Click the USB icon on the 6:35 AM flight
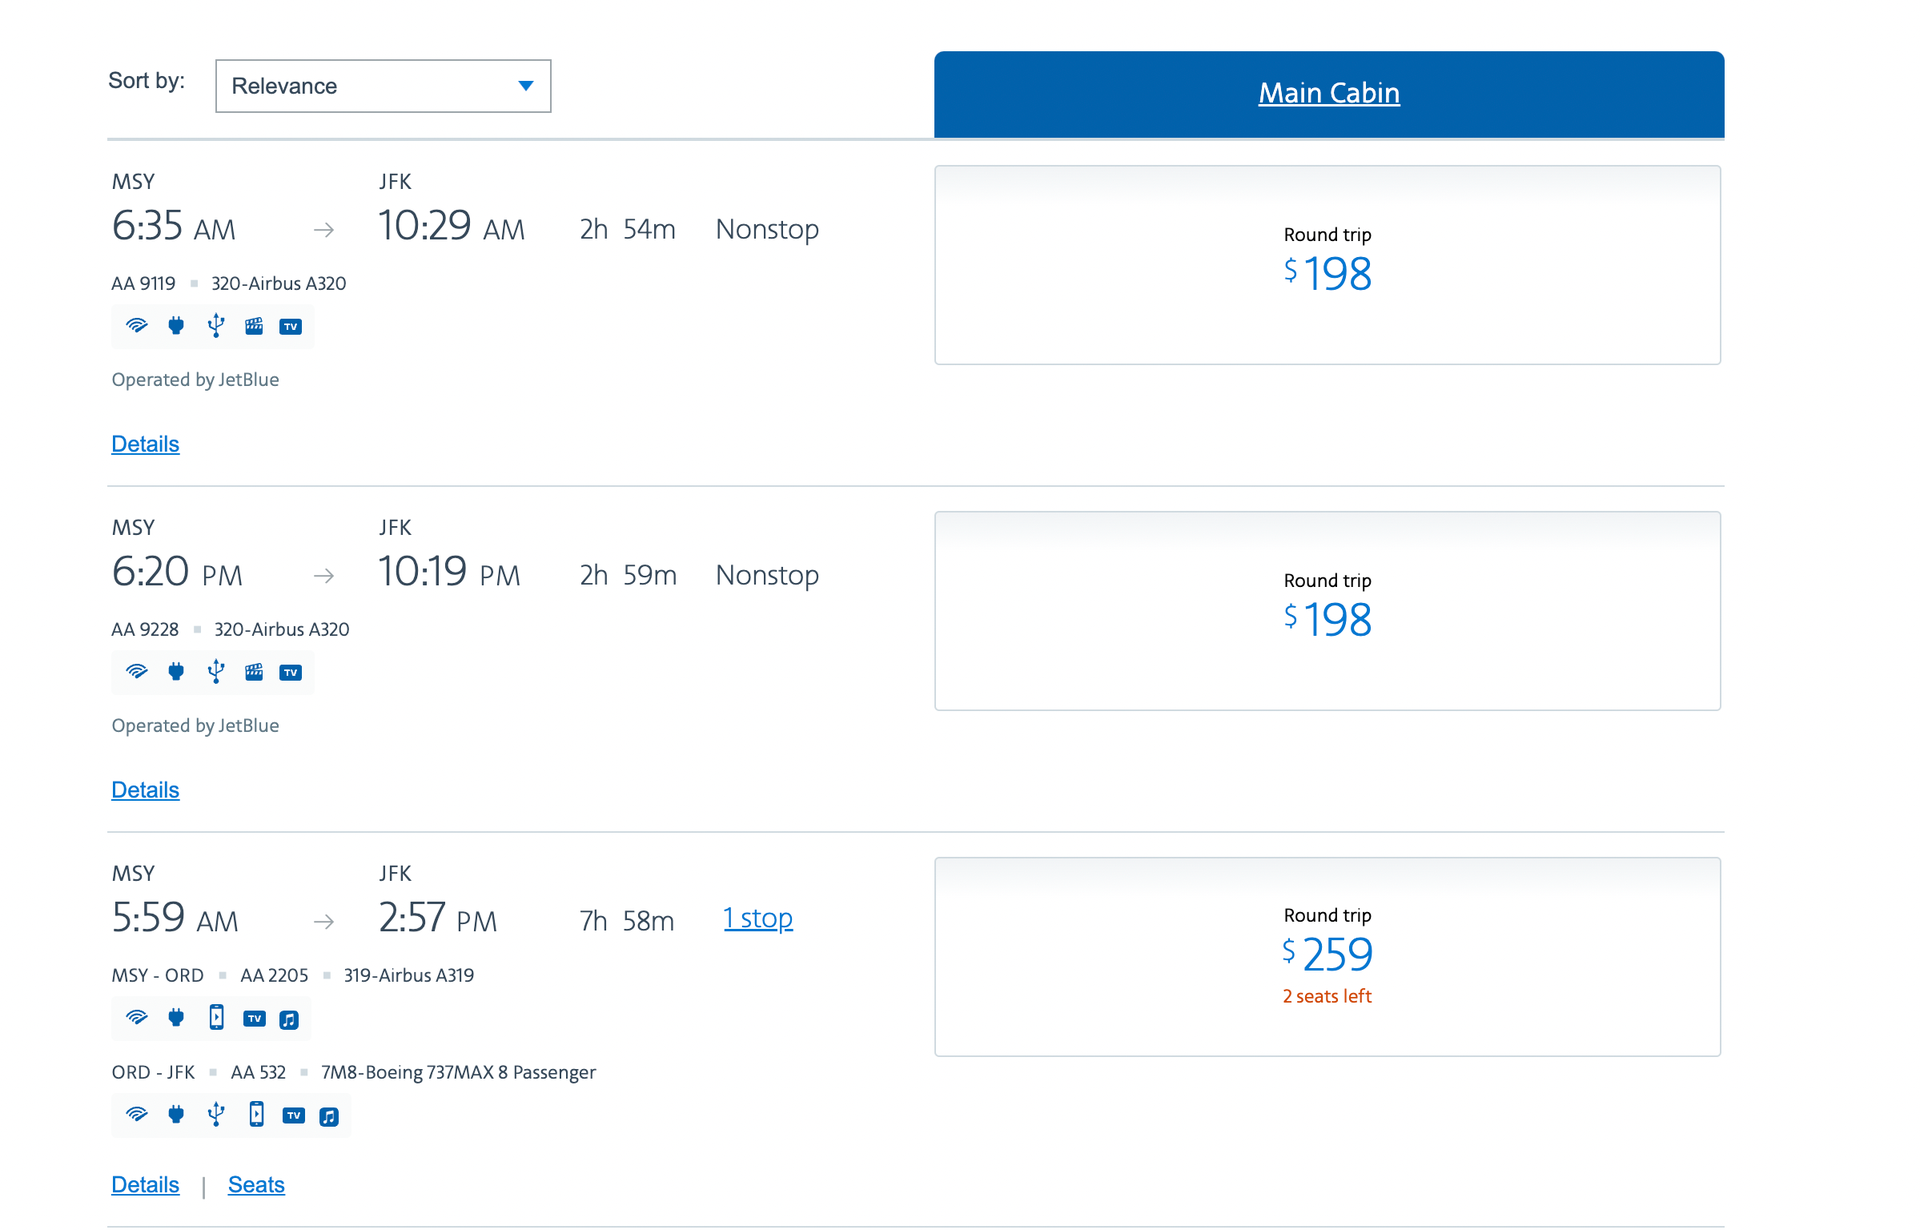 [215, 326]
